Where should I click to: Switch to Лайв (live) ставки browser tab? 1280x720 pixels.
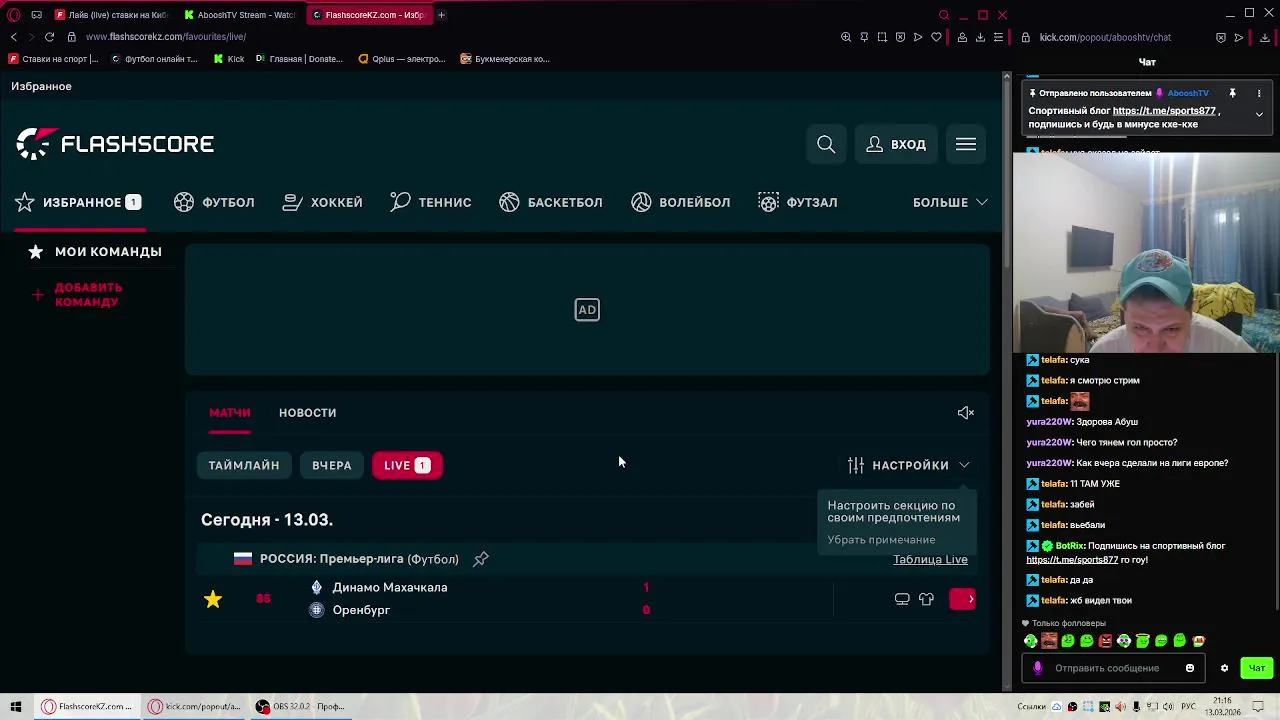pyautogui.click(x=112, y=15)
